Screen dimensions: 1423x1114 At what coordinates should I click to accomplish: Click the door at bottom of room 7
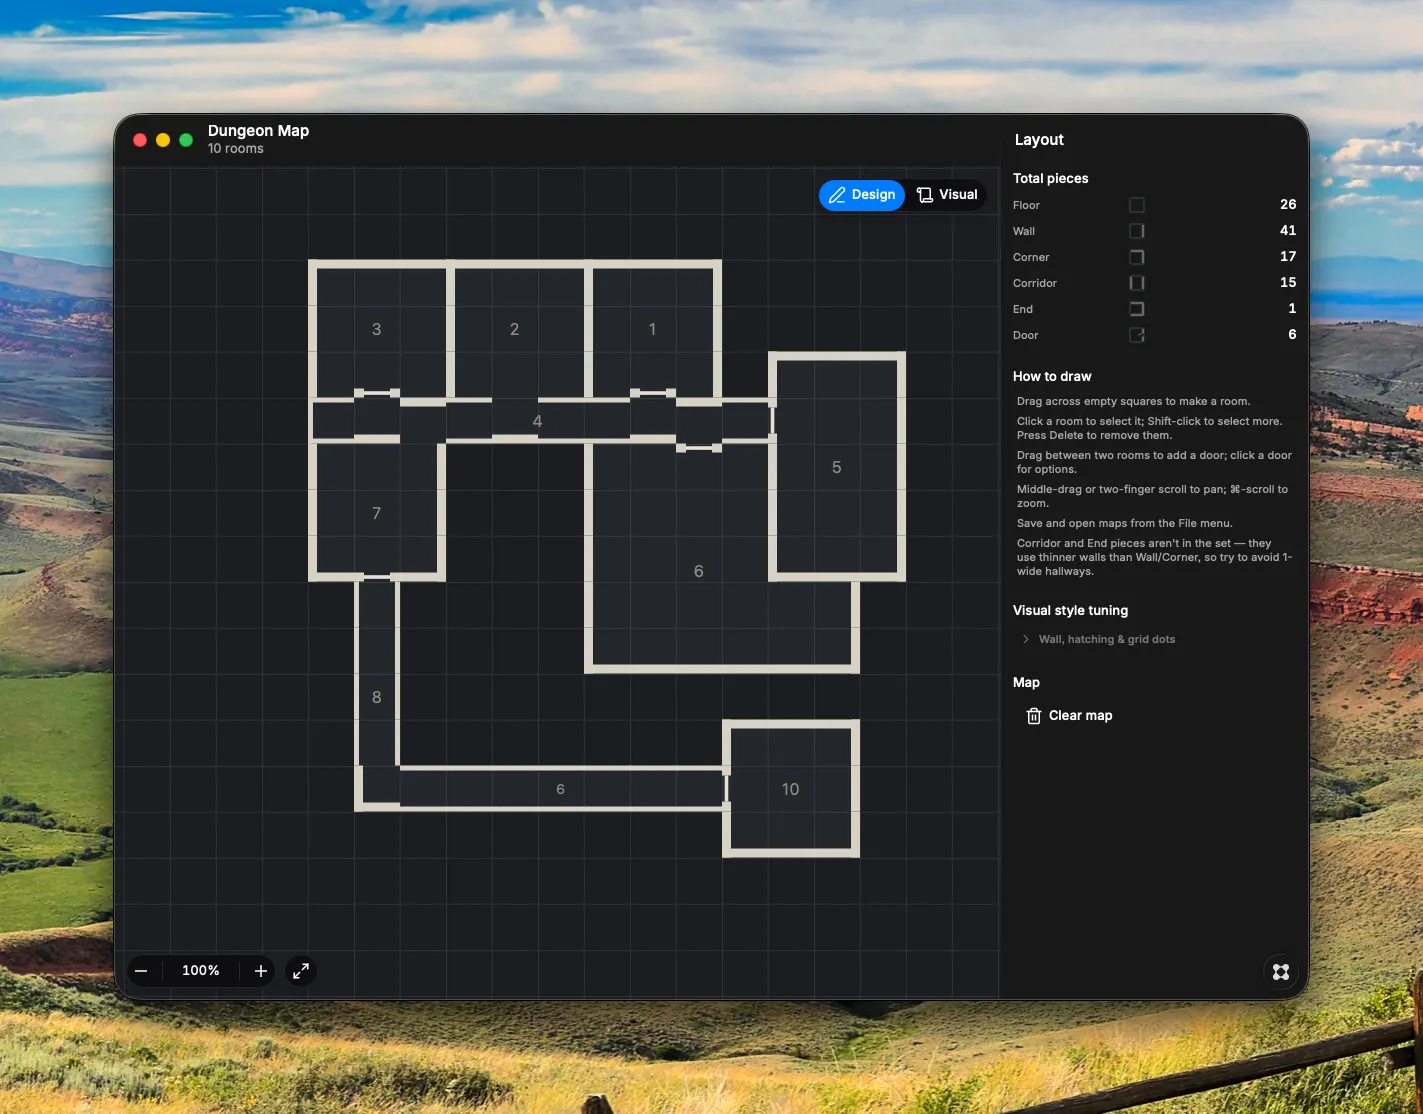tap(377, 578)
